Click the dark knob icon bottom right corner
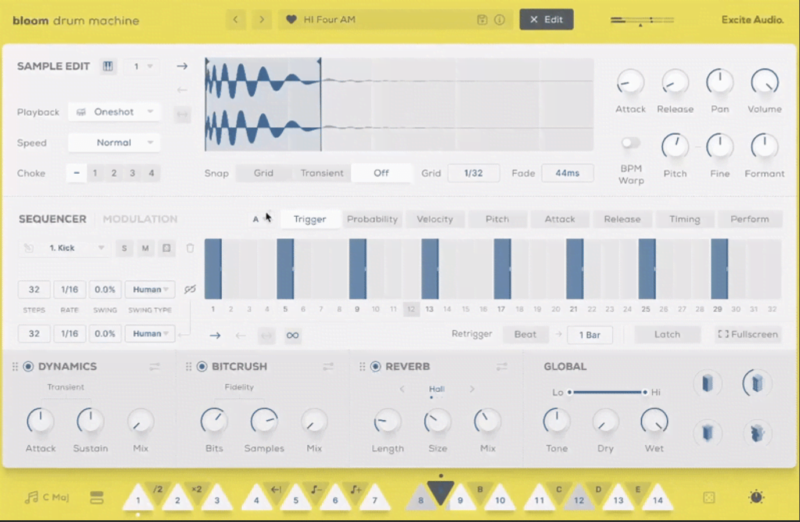 tap(756, 497)
